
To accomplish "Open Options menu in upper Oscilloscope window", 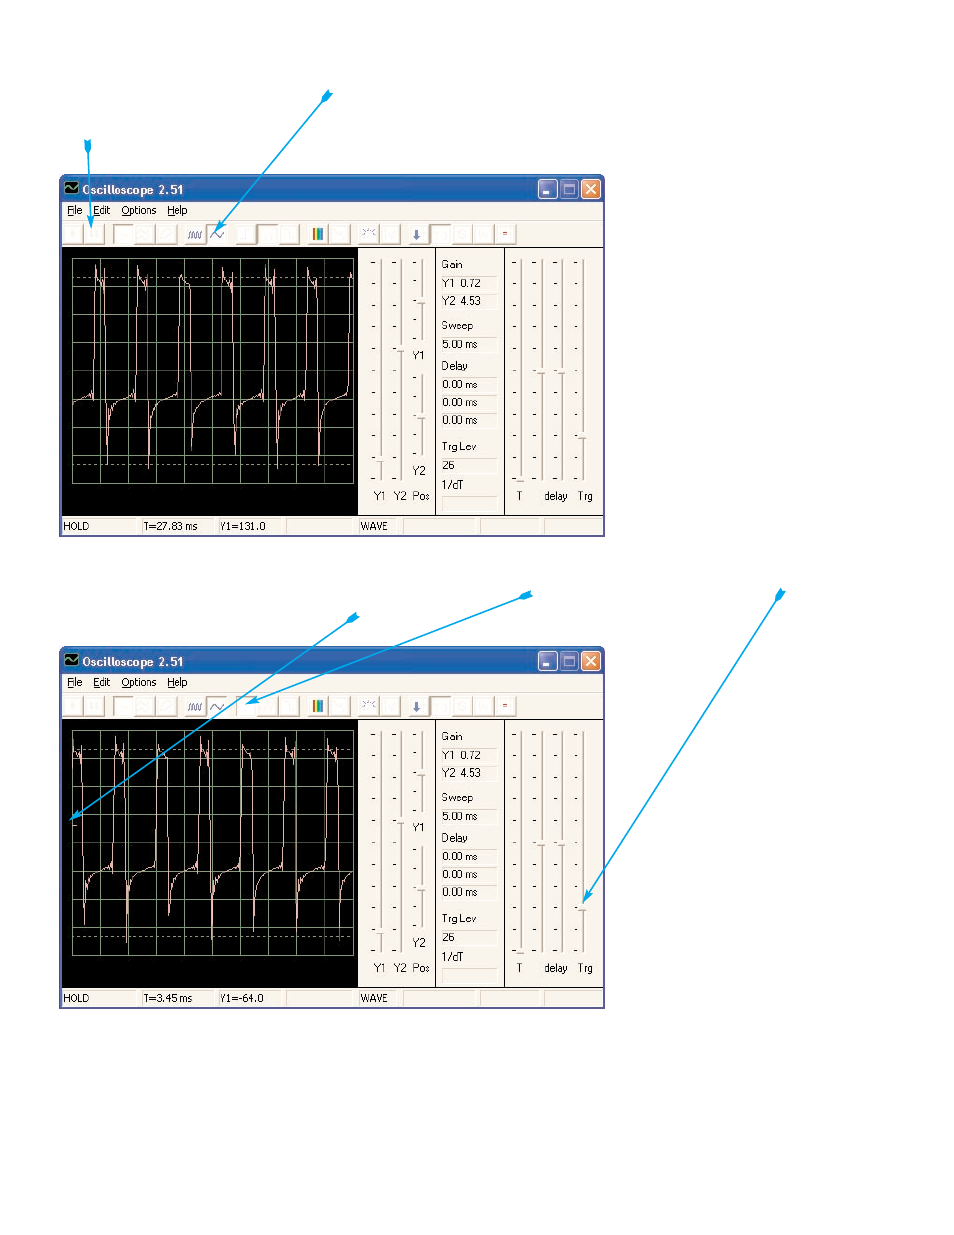I will [139, 210].
